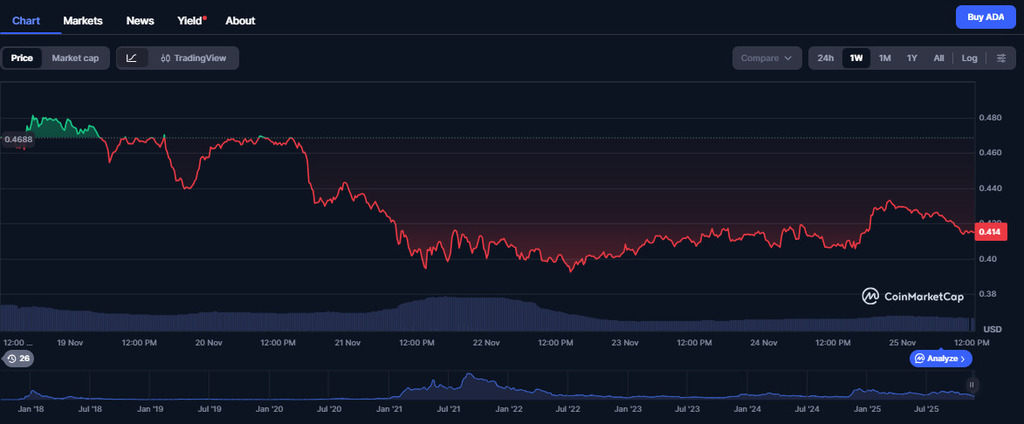Set time range to 1M
This screenshot has height=424, width=1024.
884,58
